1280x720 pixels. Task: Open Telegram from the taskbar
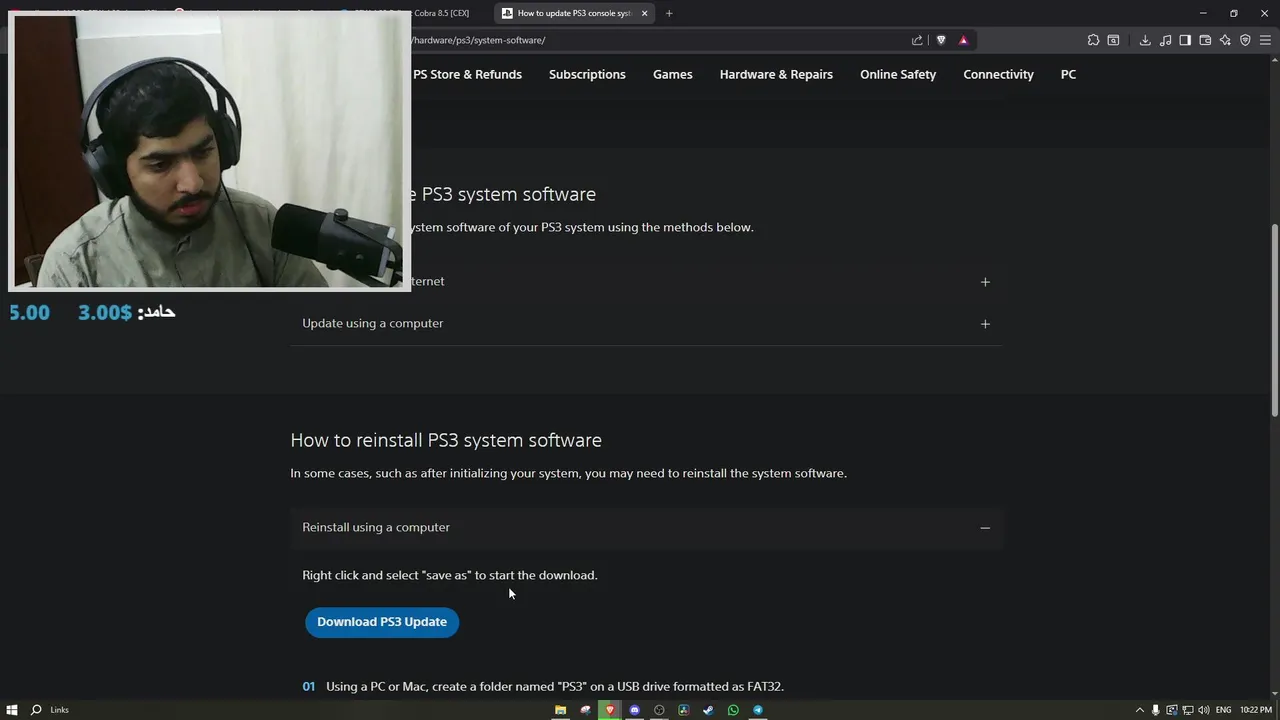pos(758,710)
